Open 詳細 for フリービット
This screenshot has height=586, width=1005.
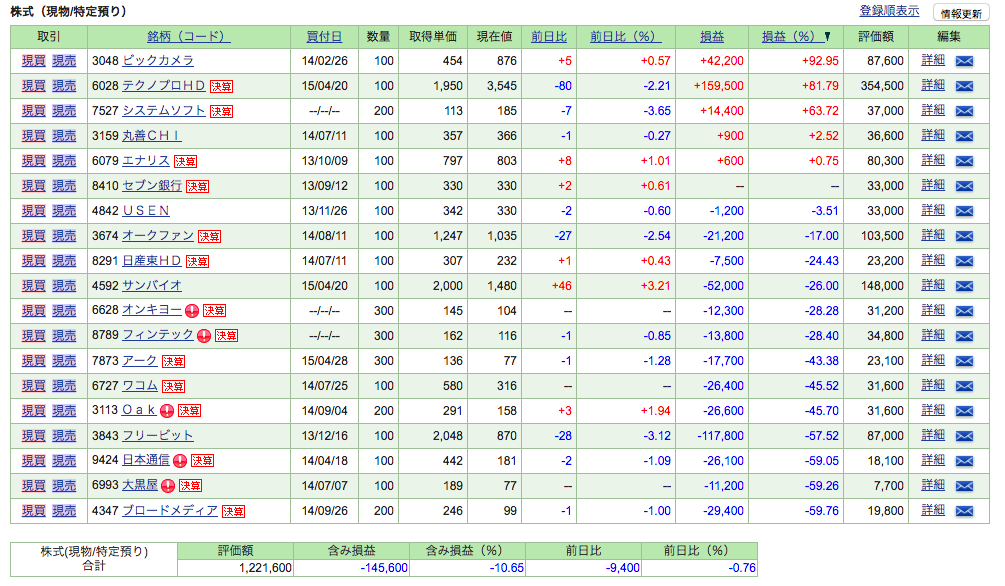point(933,435)
